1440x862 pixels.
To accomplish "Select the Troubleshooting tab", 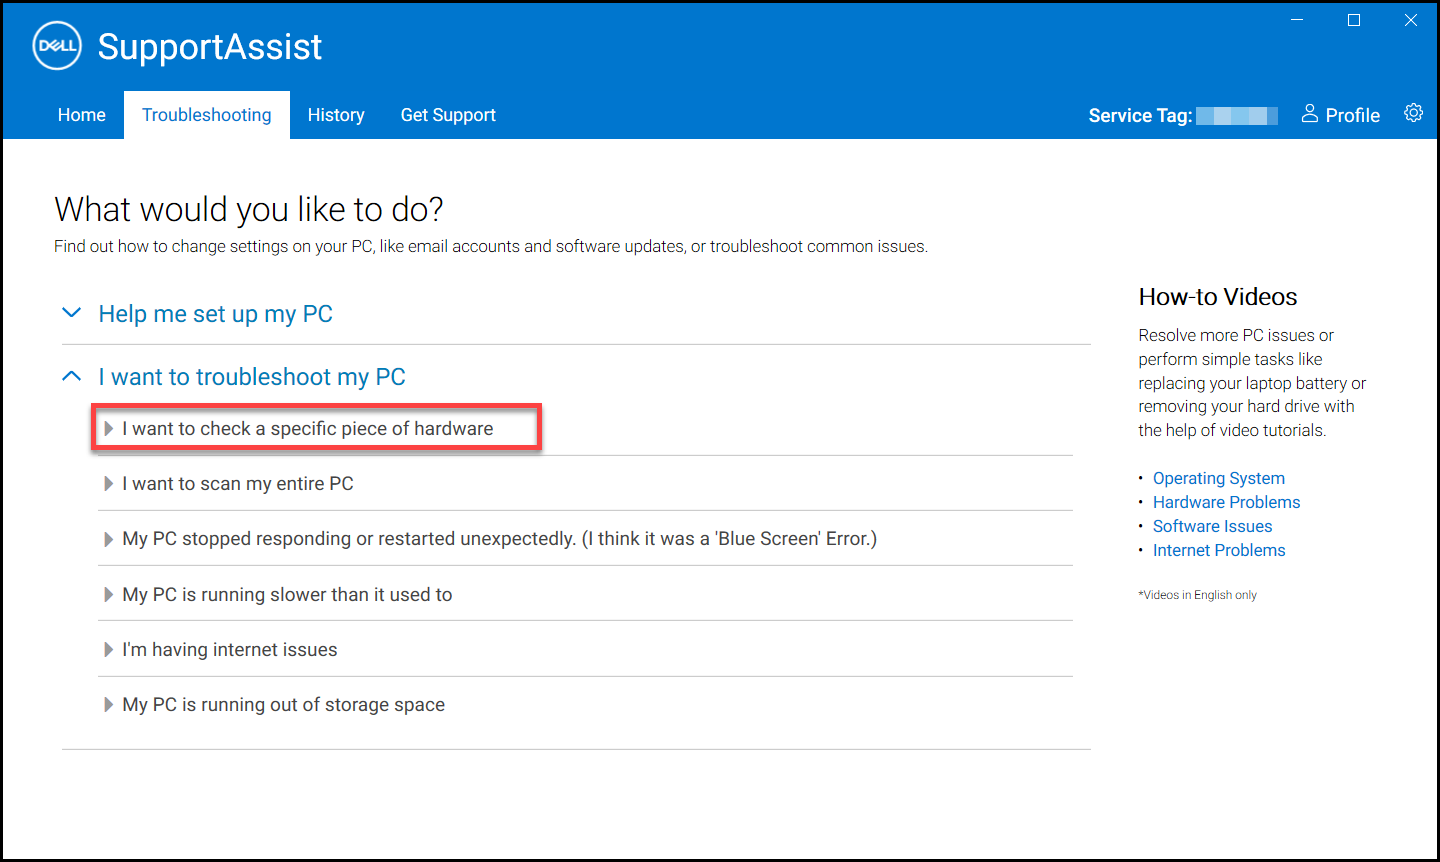I will pyautogui.click(x=206, y=115).
